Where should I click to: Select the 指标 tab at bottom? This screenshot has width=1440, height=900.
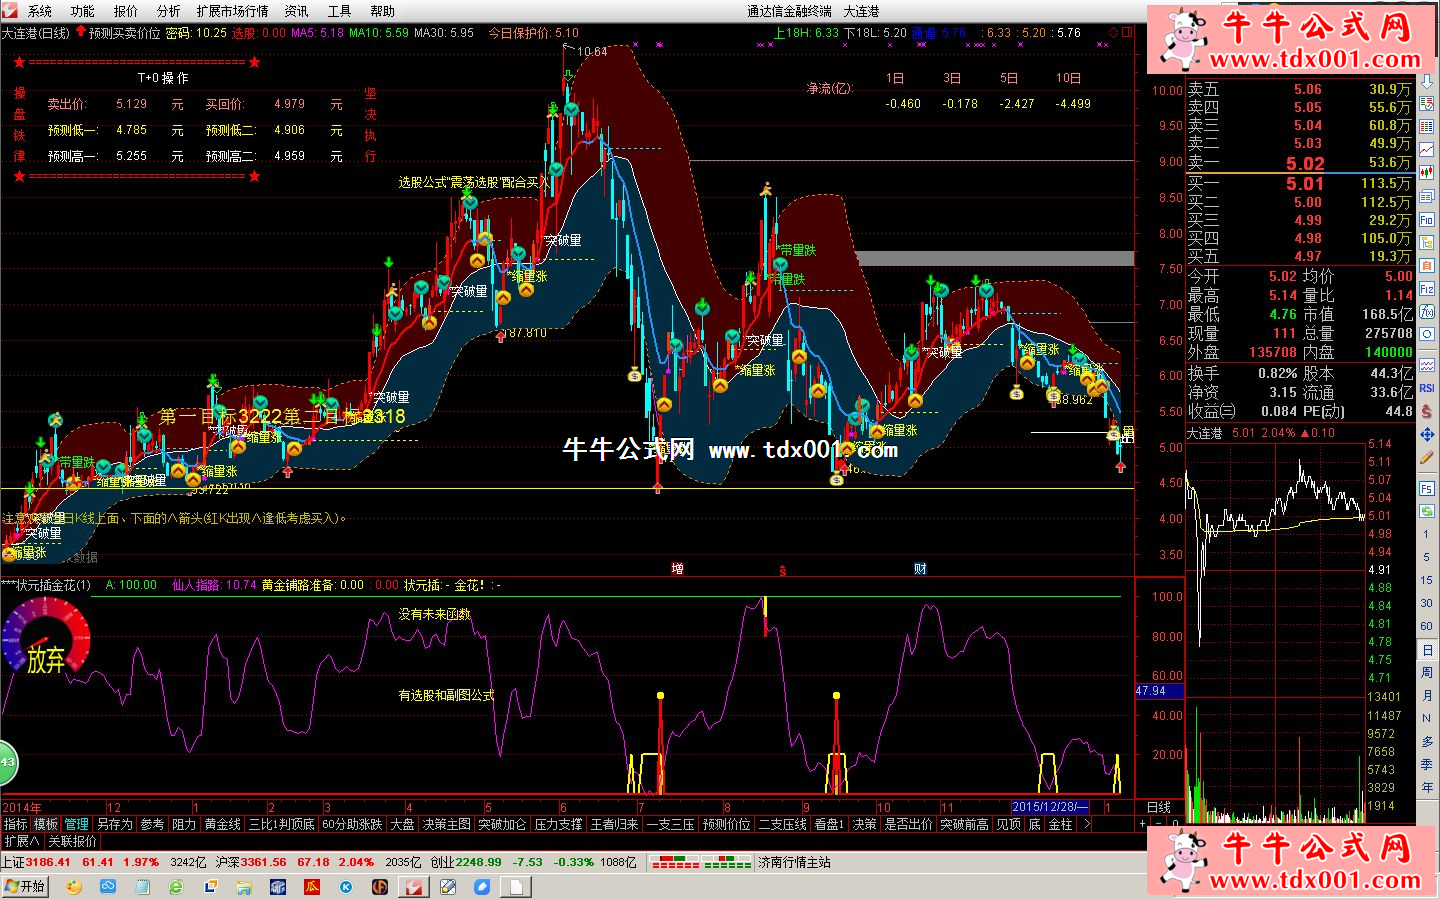pos(16,824)
